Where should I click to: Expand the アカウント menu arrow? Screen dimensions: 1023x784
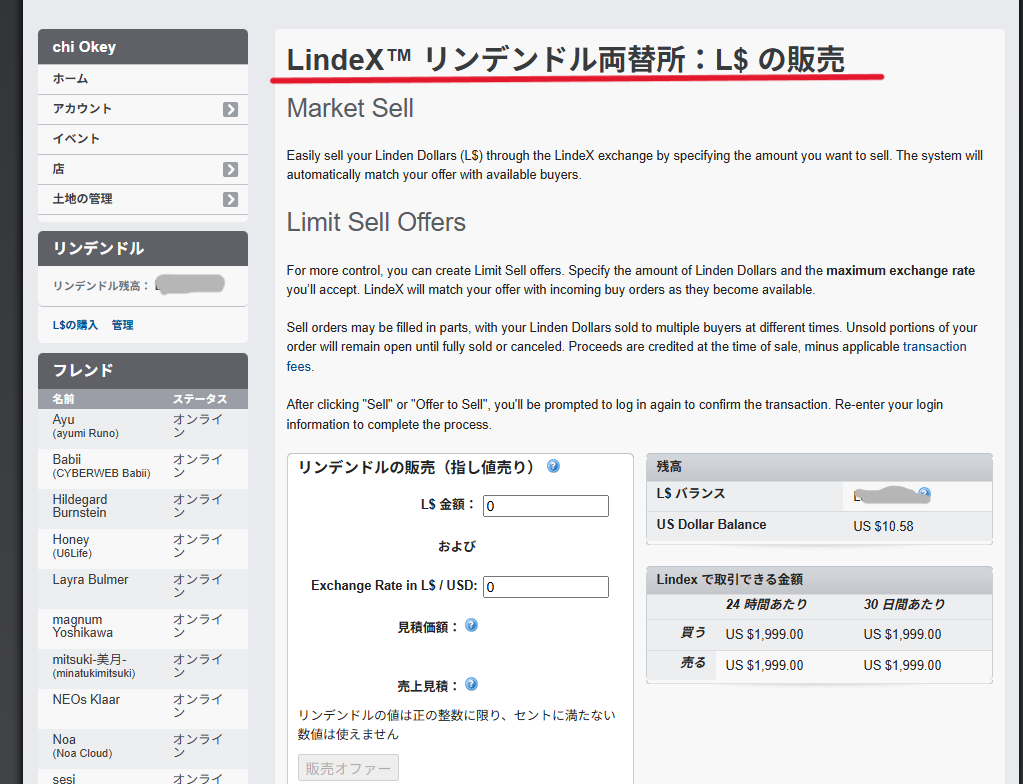click(x=230, y=109)
